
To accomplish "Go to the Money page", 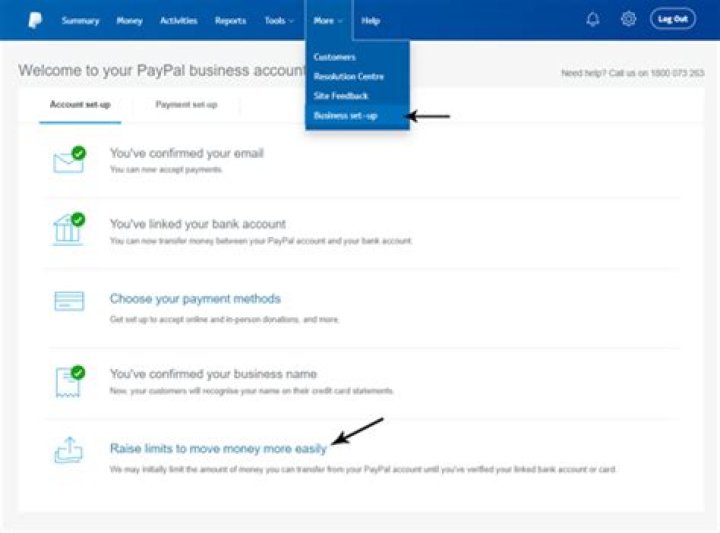I will 129,21.
